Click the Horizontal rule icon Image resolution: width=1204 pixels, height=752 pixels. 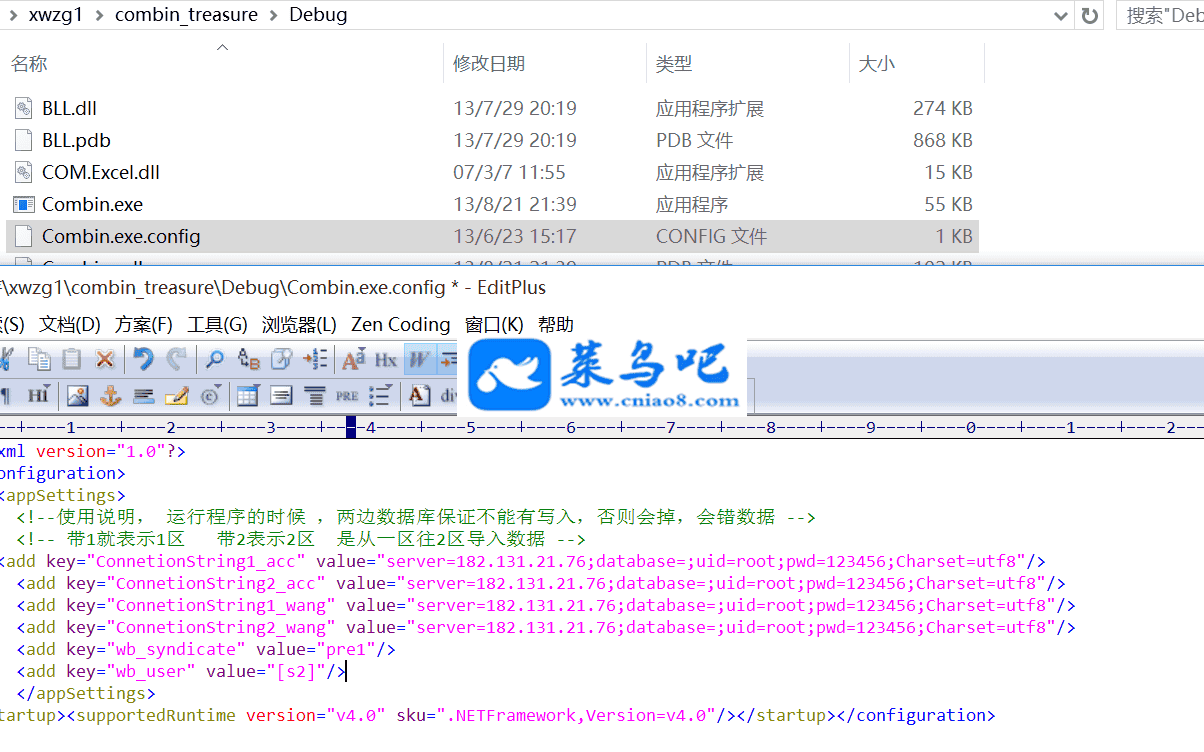(x=143, y=396)
